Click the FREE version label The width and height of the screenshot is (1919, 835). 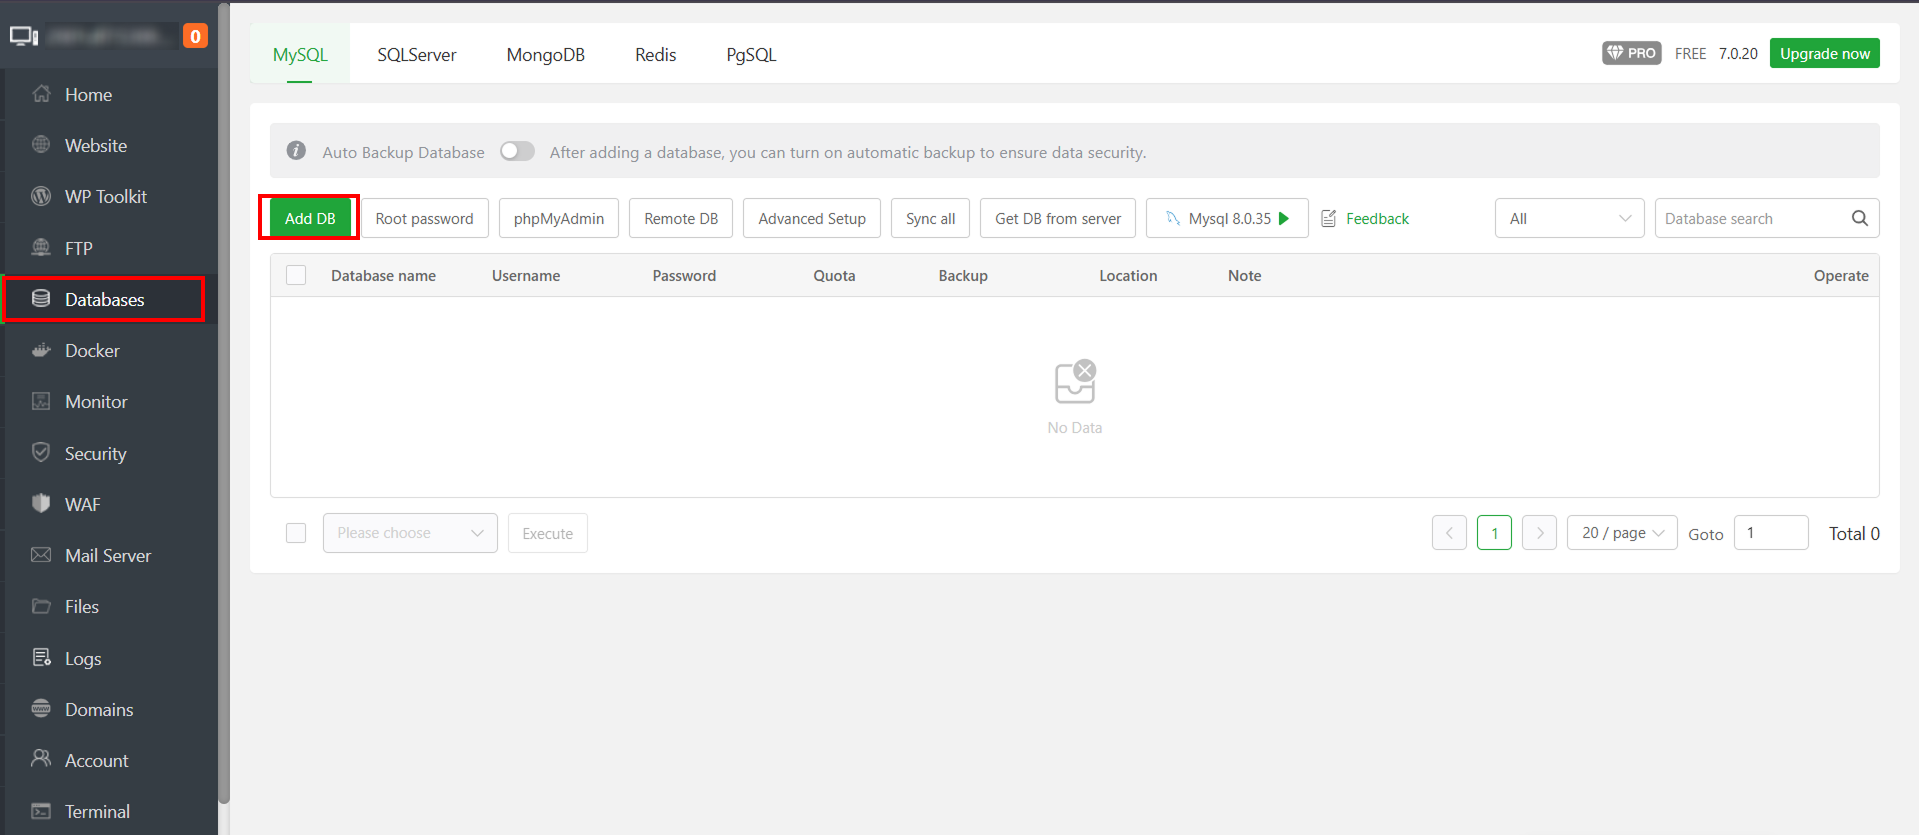pos(1690,53)
